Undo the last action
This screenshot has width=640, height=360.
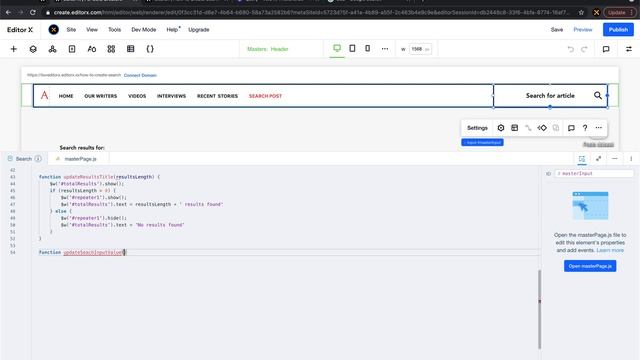point(571,49)
